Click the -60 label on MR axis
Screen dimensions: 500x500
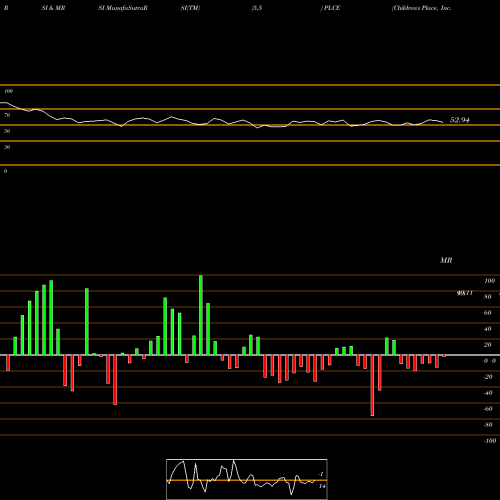(x=488, y=409)
